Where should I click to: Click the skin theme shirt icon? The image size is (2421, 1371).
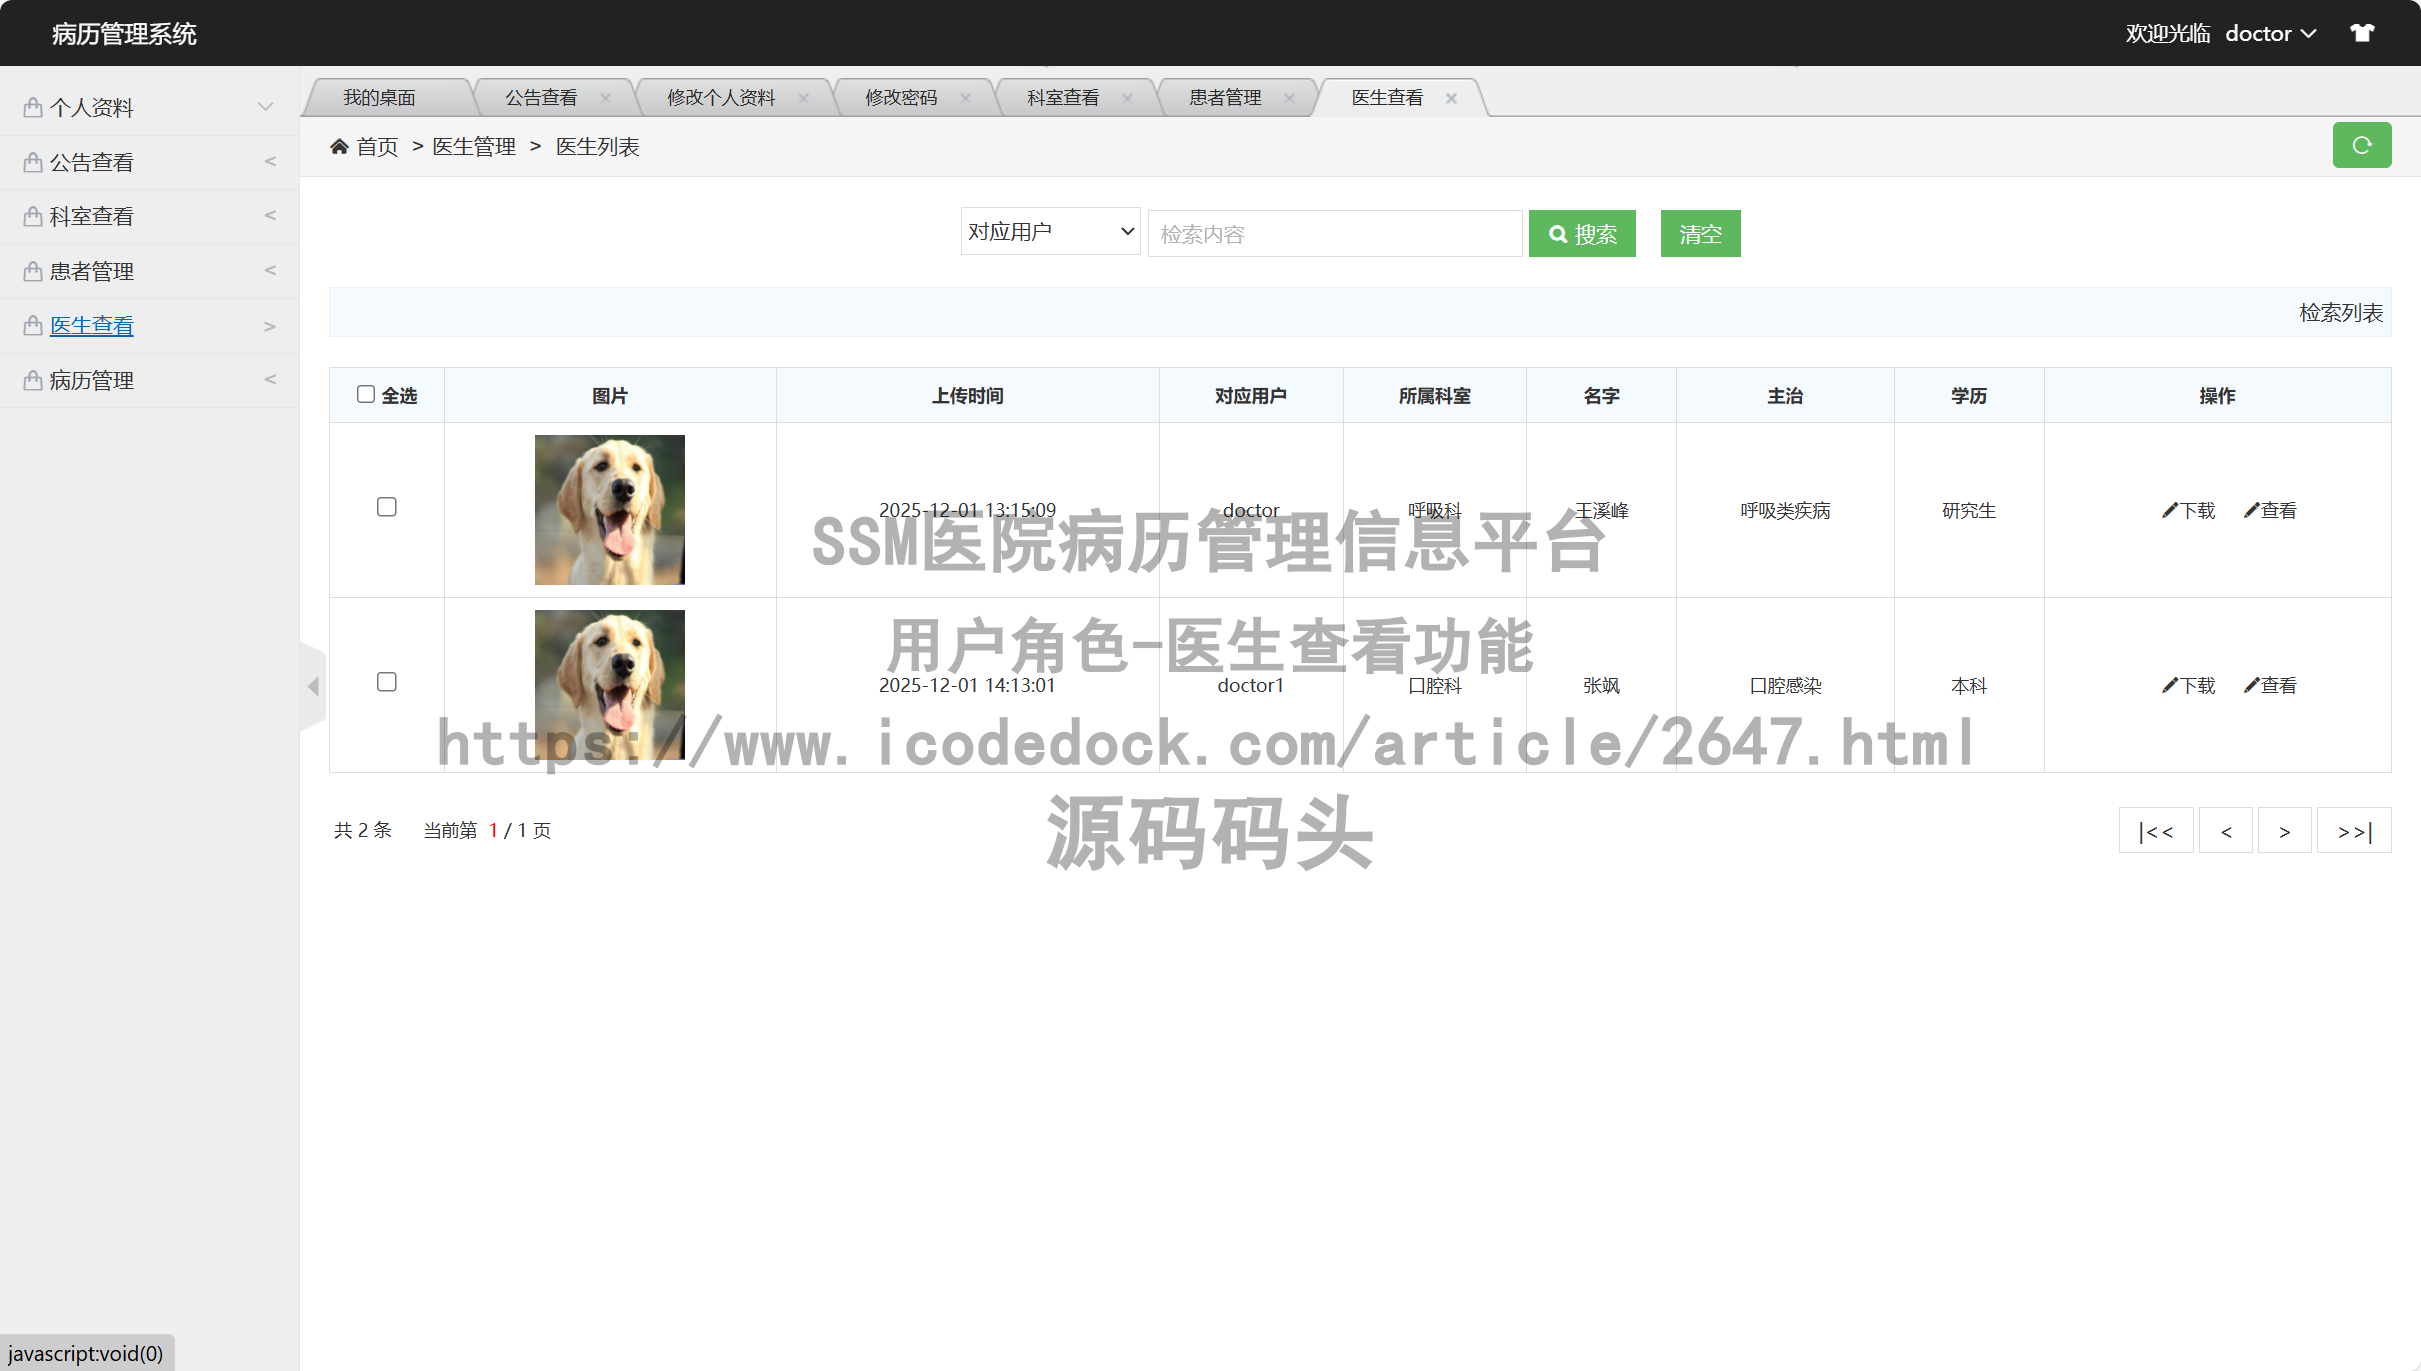tap(2362, 33)
